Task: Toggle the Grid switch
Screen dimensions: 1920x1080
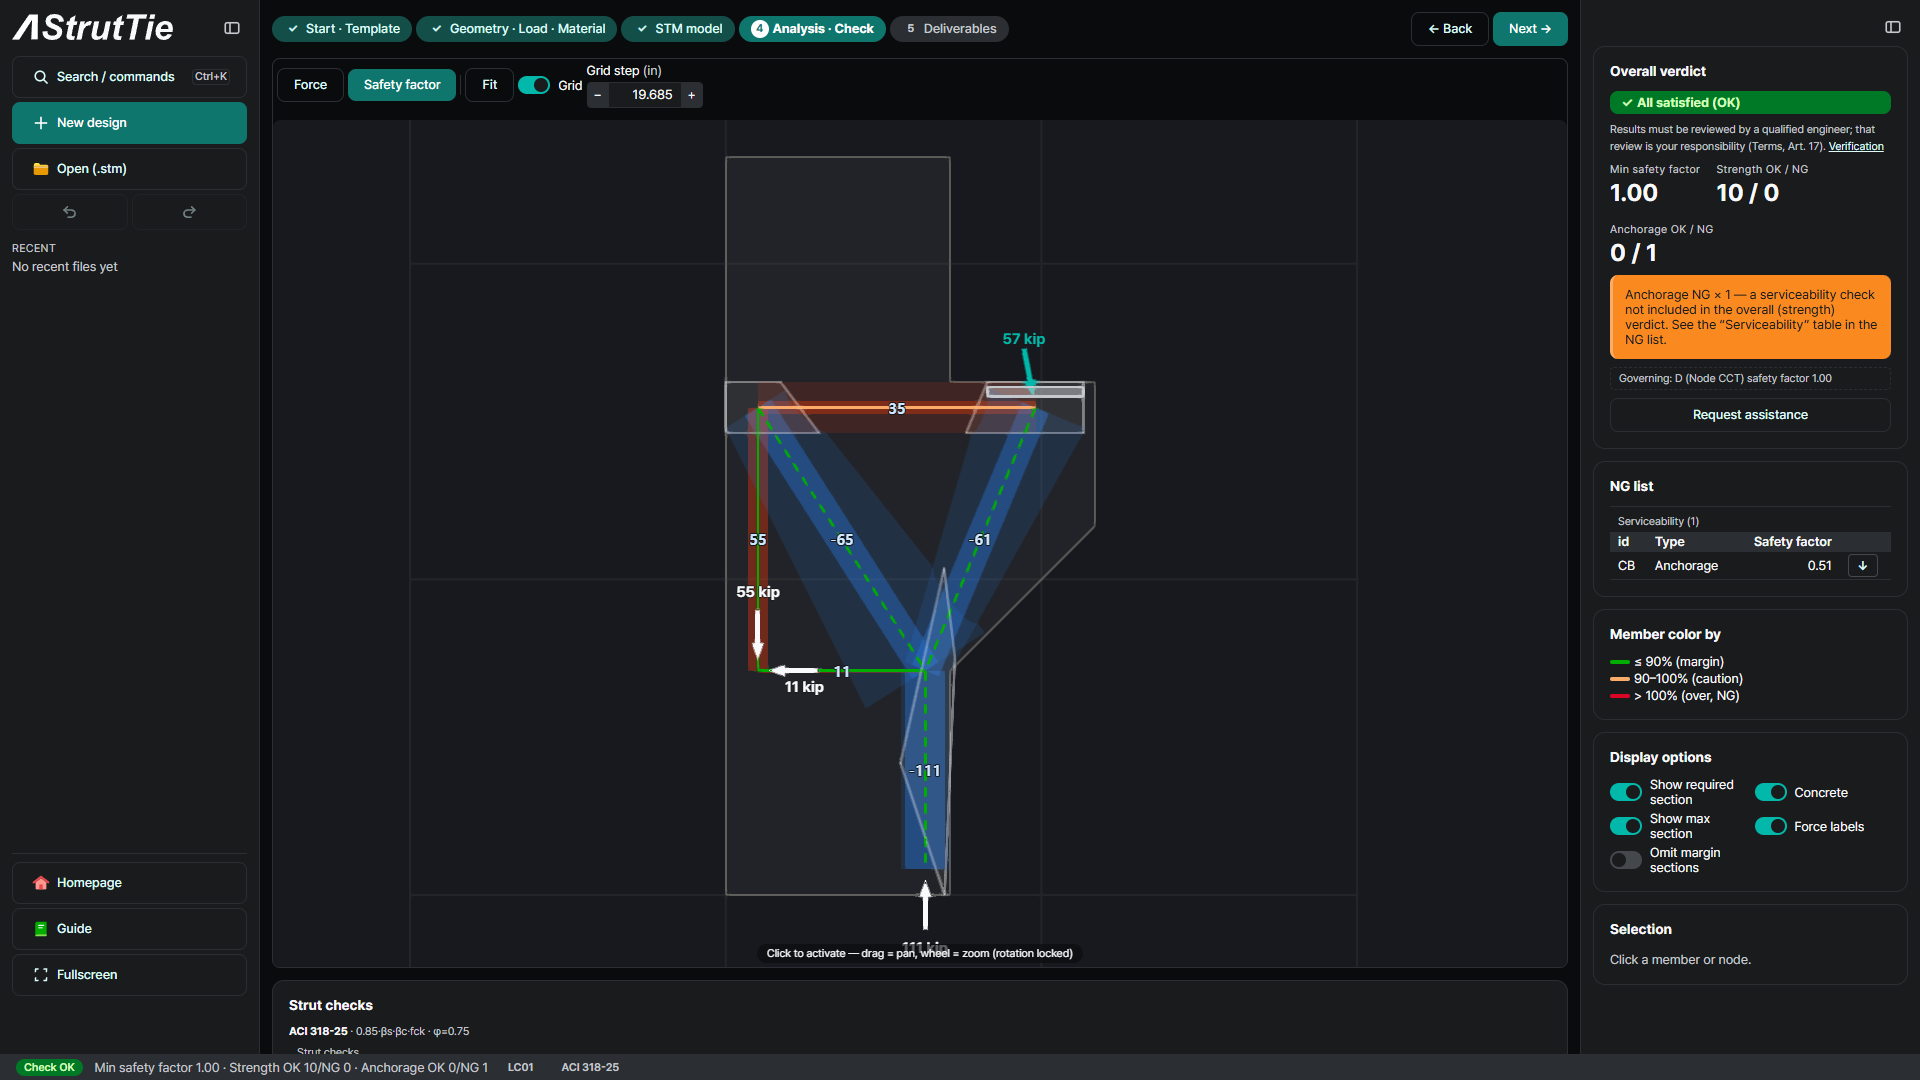Action: point(534,85)
